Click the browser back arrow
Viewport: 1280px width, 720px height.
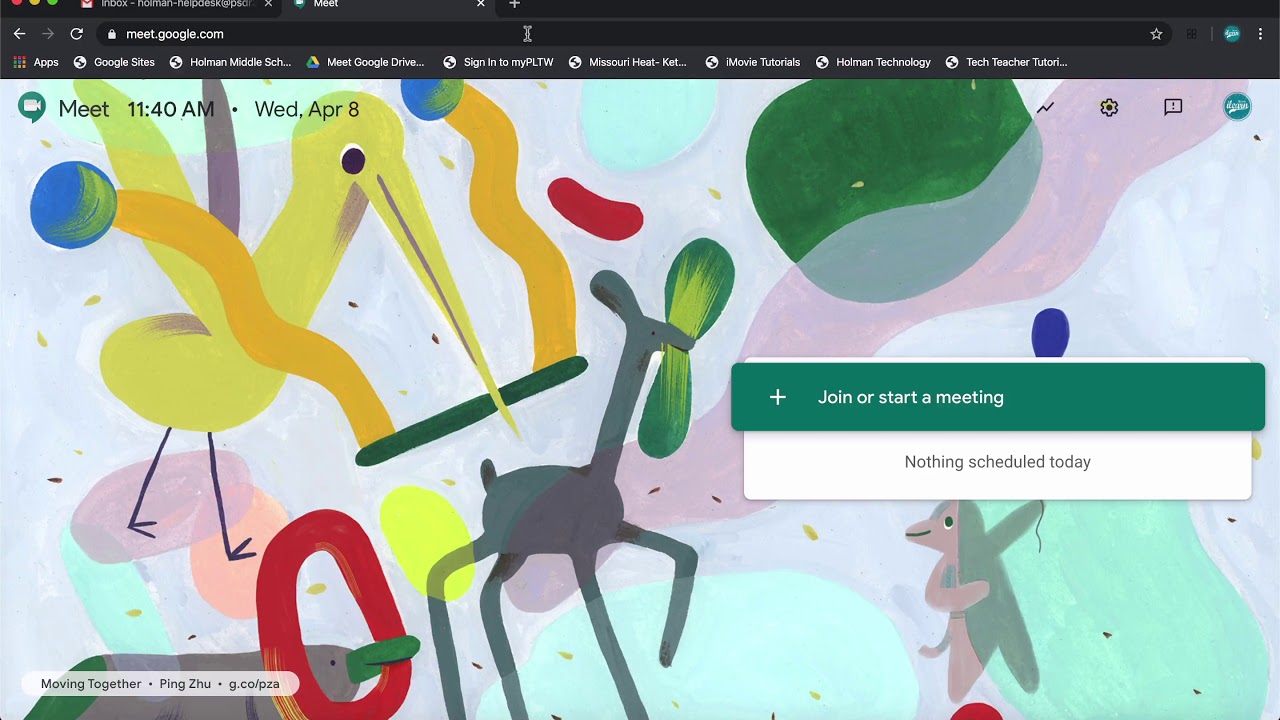tap(19, 34)
